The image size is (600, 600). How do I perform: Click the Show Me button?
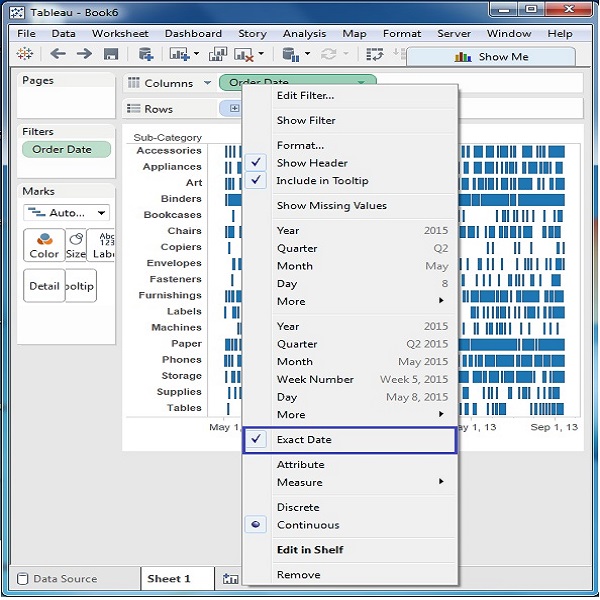(490, 57)
